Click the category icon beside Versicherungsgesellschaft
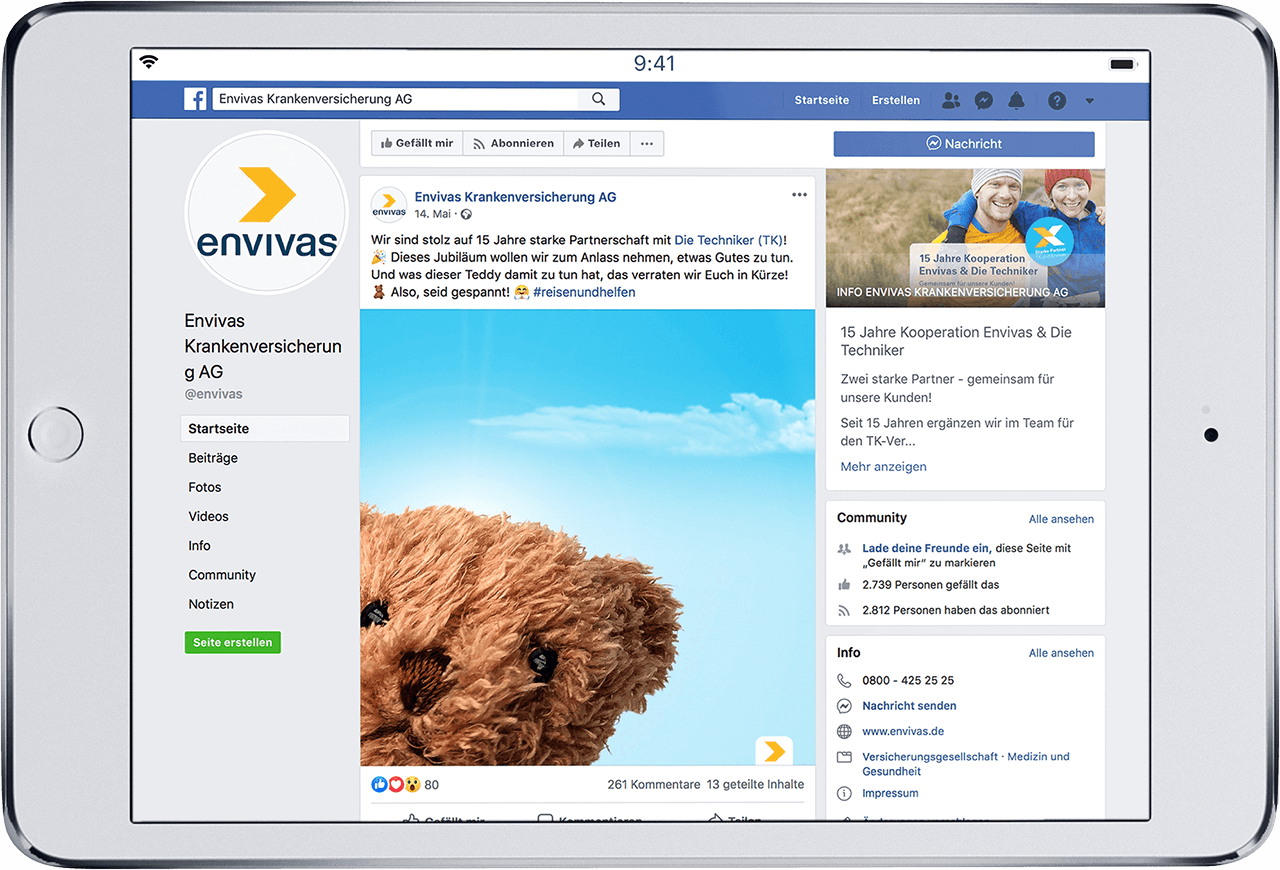Viewport: 1280px width, 870px height. pyautogui.click(x=844, y=758)
